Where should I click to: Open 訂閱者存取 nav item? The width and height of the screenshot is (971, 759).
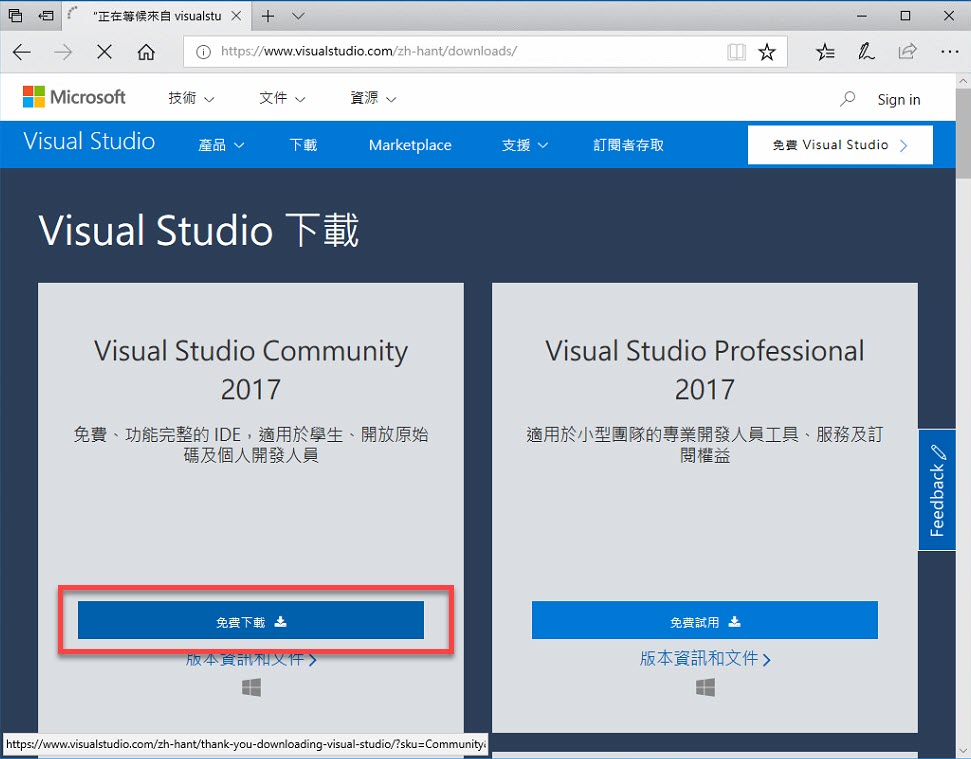(629, 145)
